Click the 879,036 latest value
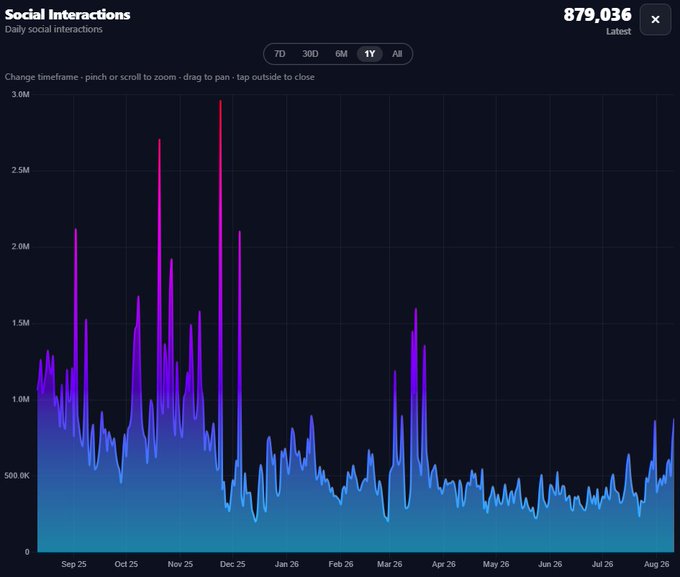 597,15
